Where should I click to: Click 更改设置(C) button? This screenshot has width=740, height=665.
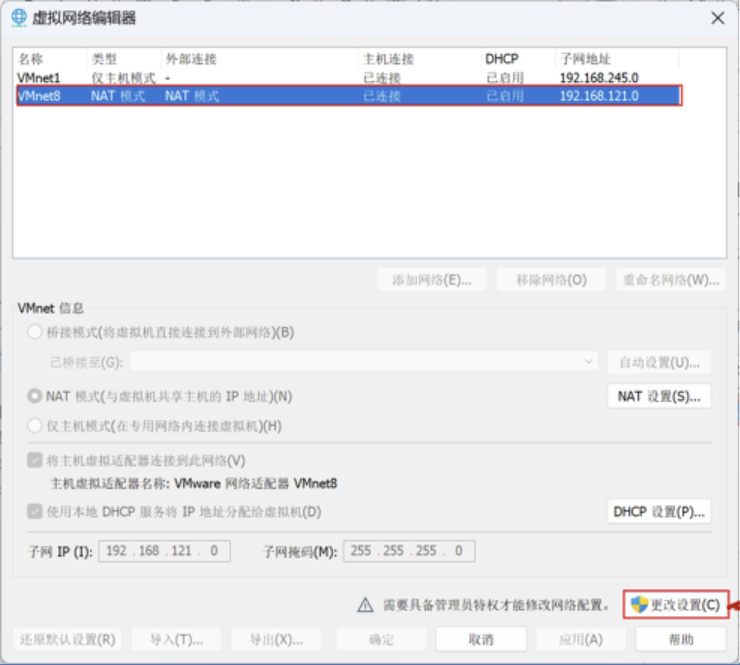tap(676, 605)
